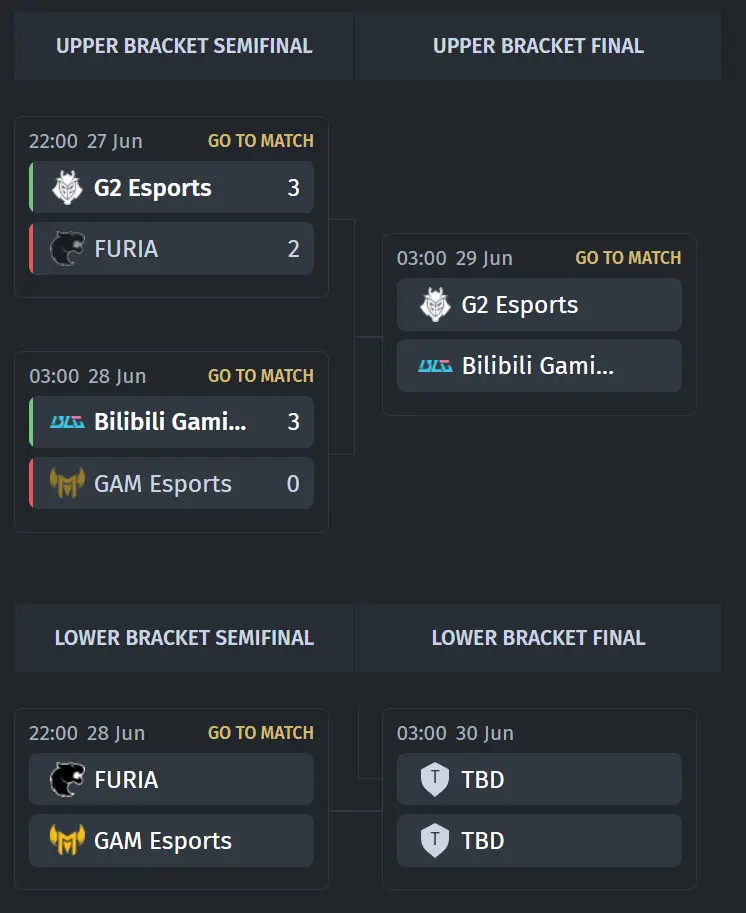This screenshot has width=746, height=913.
Task: Click GAM Esports logo in upper semifinal
Action: coord(68,483)
